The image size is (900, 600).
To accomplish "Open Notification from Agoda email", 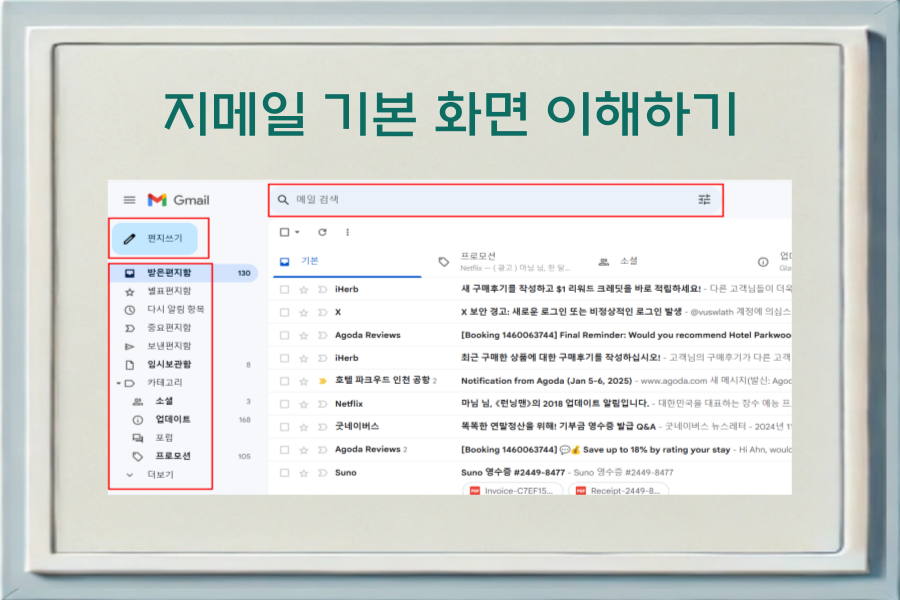I will pos(531,381).
